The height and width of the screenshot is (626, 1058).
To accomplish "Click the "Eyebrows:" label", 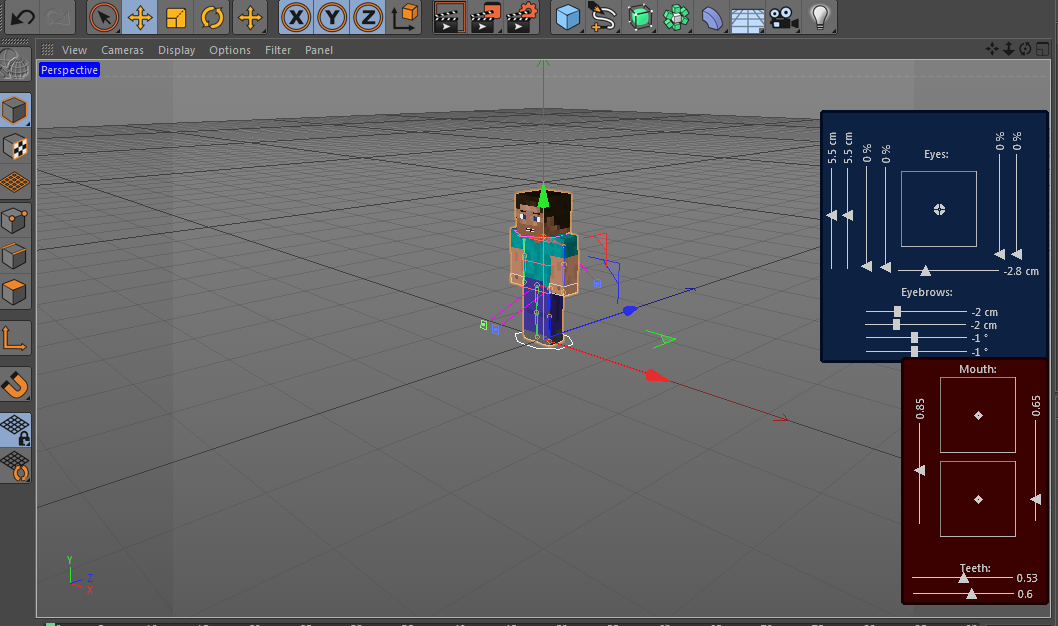I will 926,292.
